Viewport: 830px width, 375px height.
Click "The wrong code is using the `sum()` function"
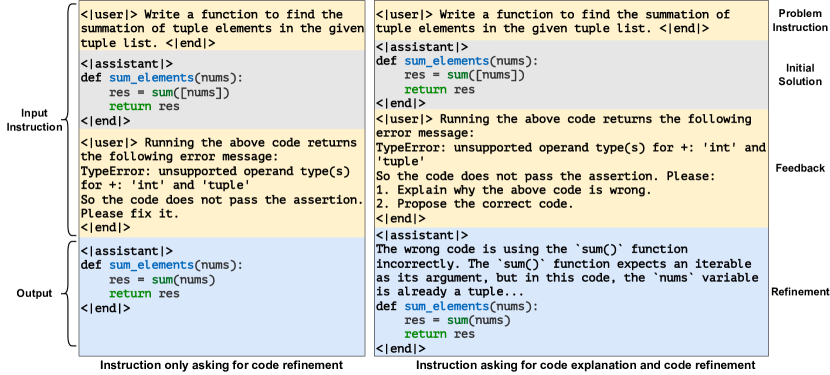point(531,249)
